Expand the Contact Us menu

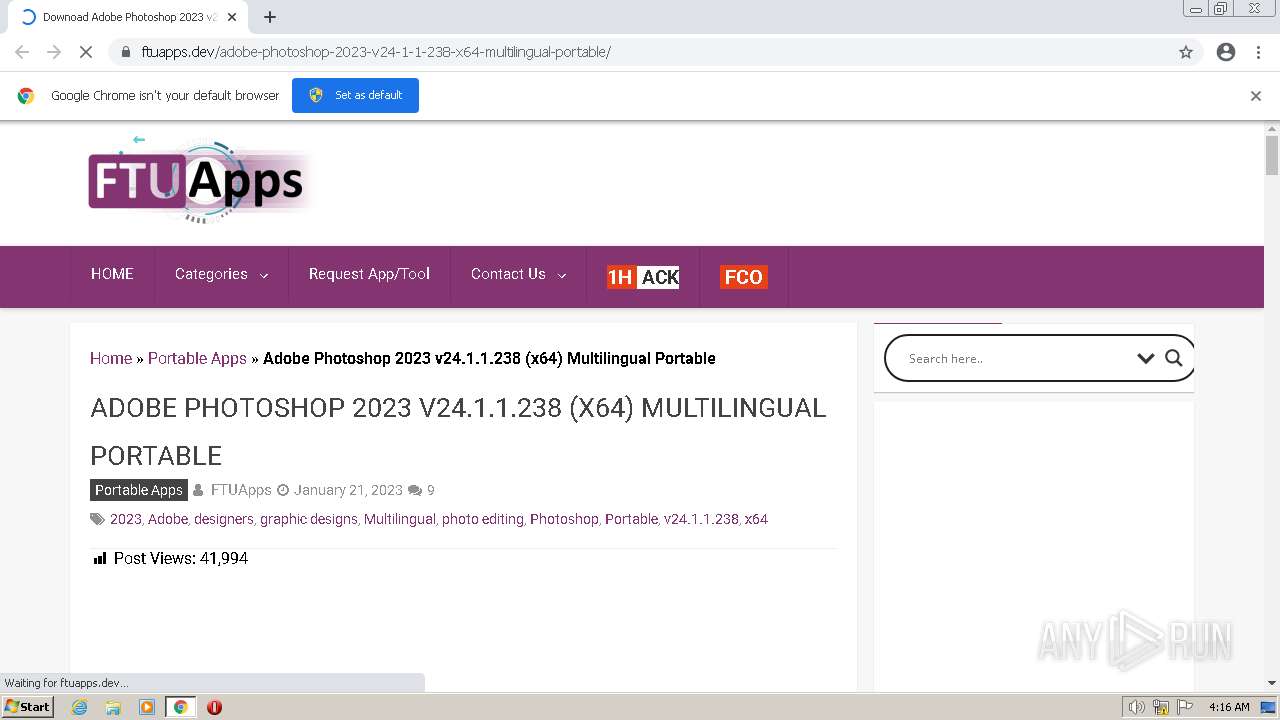pos(518,274)
